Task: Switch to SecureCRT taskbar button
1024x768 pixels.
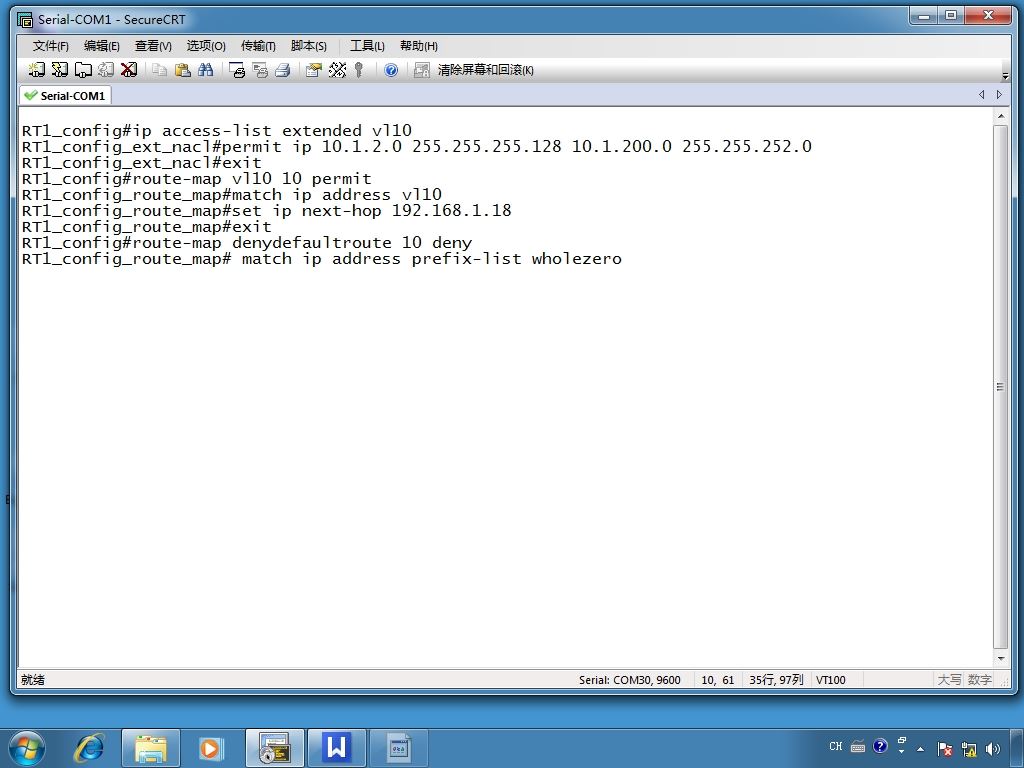Action: pyautogui.click(x=274, y=748)
